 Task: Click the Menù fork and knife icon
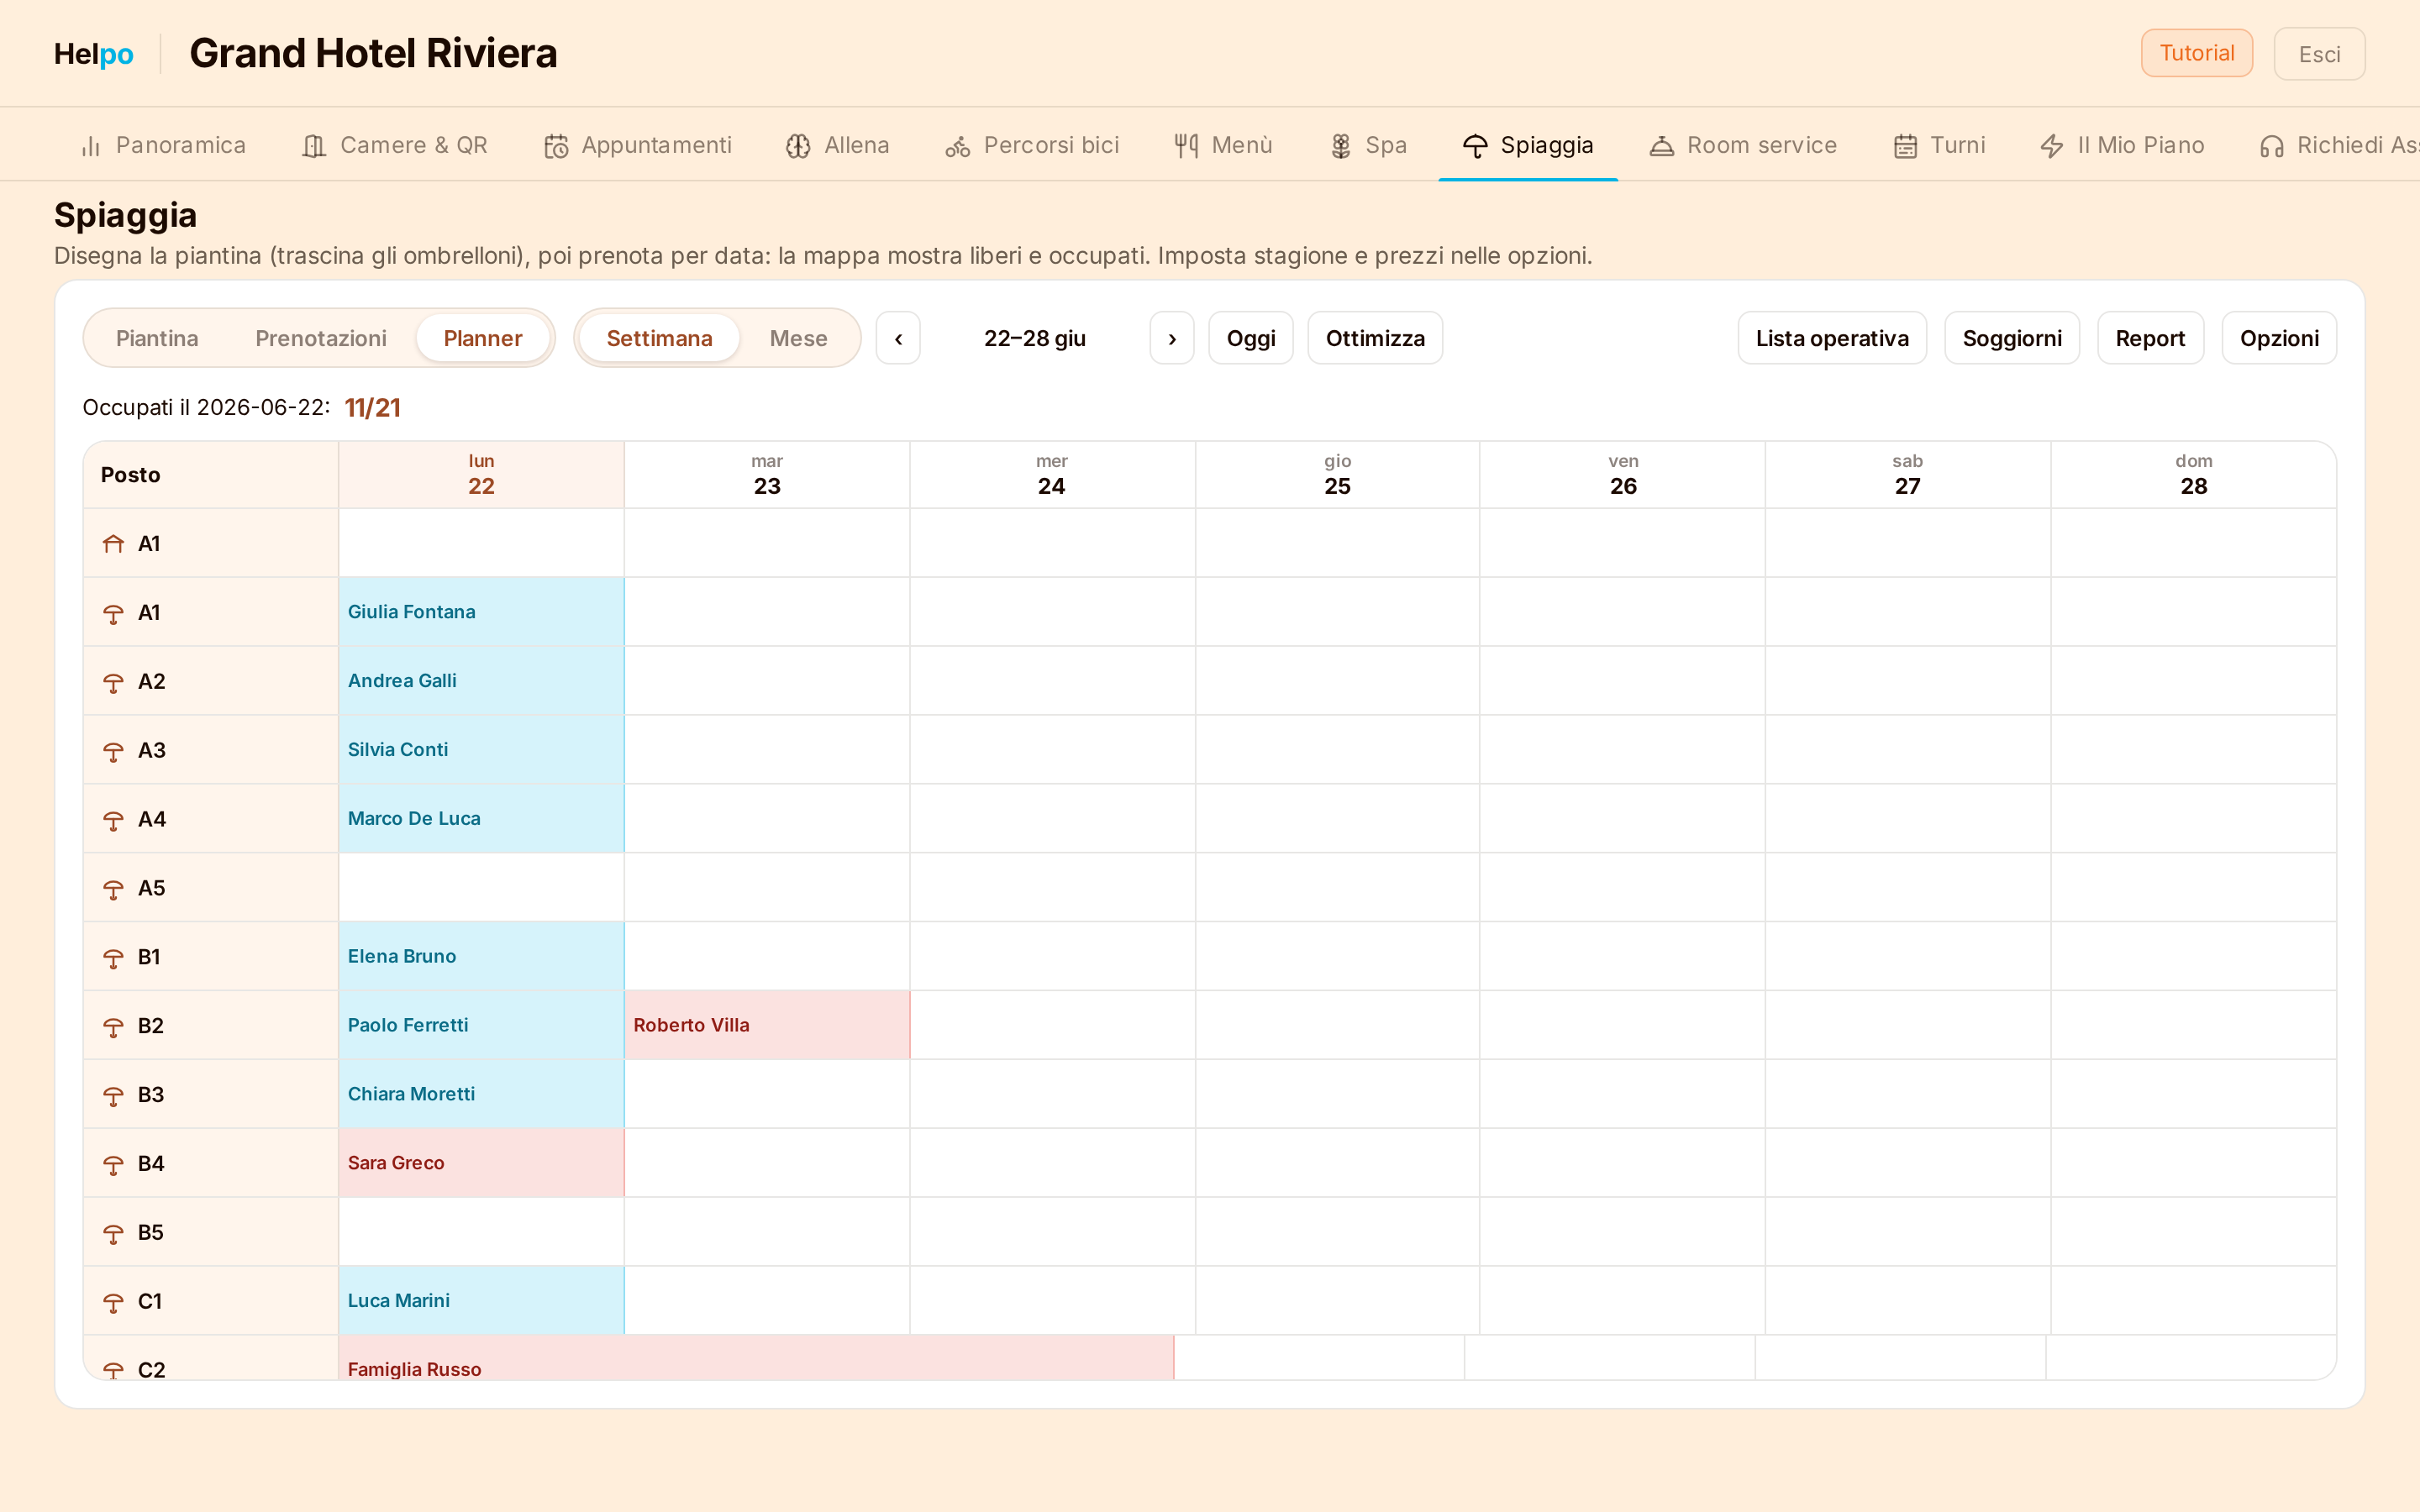(x=1186, y=146)
